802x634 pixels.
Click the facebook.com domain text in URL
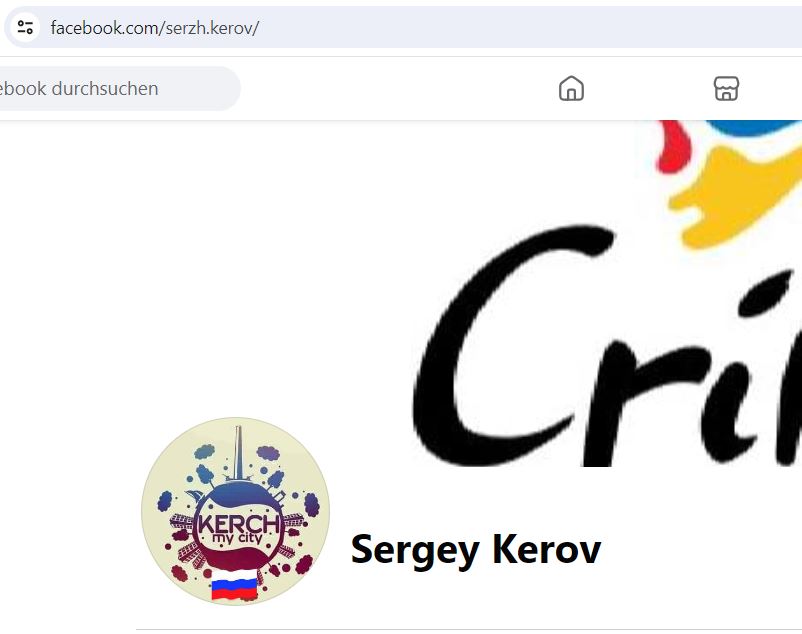pyautogui.click(x=105, y=28)
